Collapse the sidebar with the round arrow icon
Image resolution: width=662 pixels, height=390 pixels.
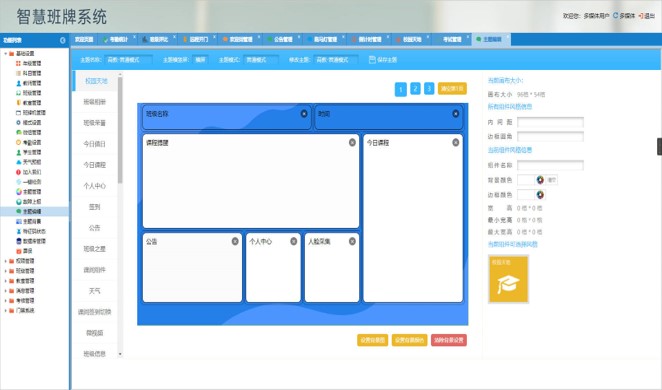(x=63, y=41)
